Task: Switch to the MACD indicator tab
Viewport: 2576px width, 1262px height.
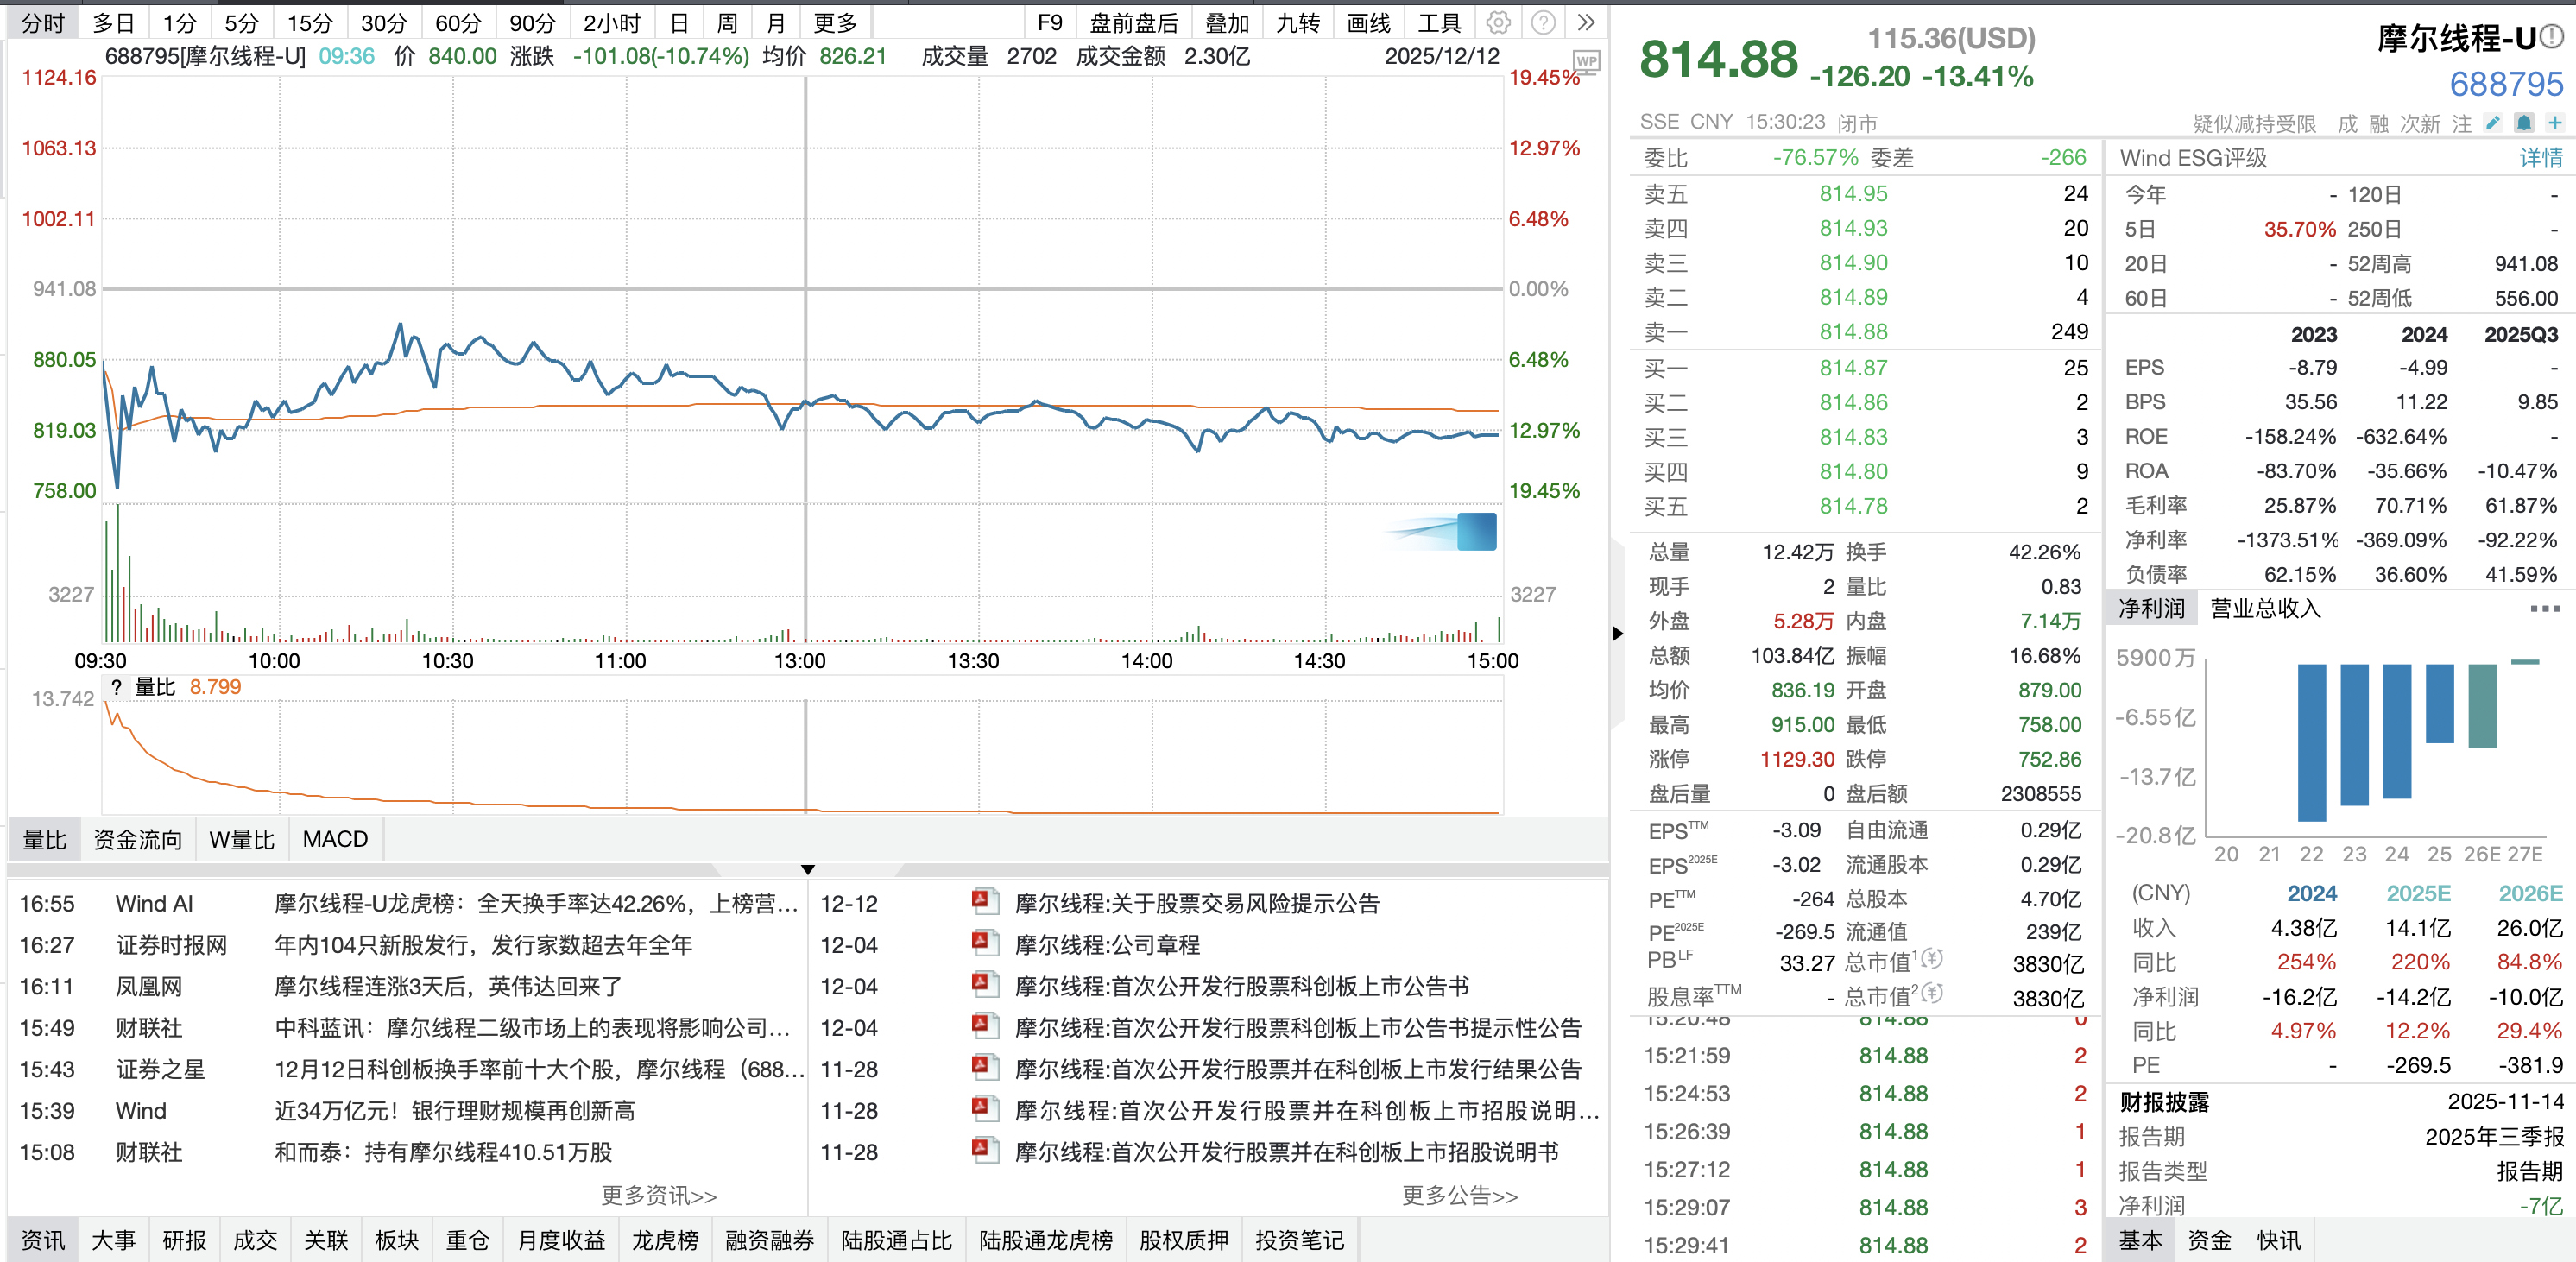Action: 335,839
